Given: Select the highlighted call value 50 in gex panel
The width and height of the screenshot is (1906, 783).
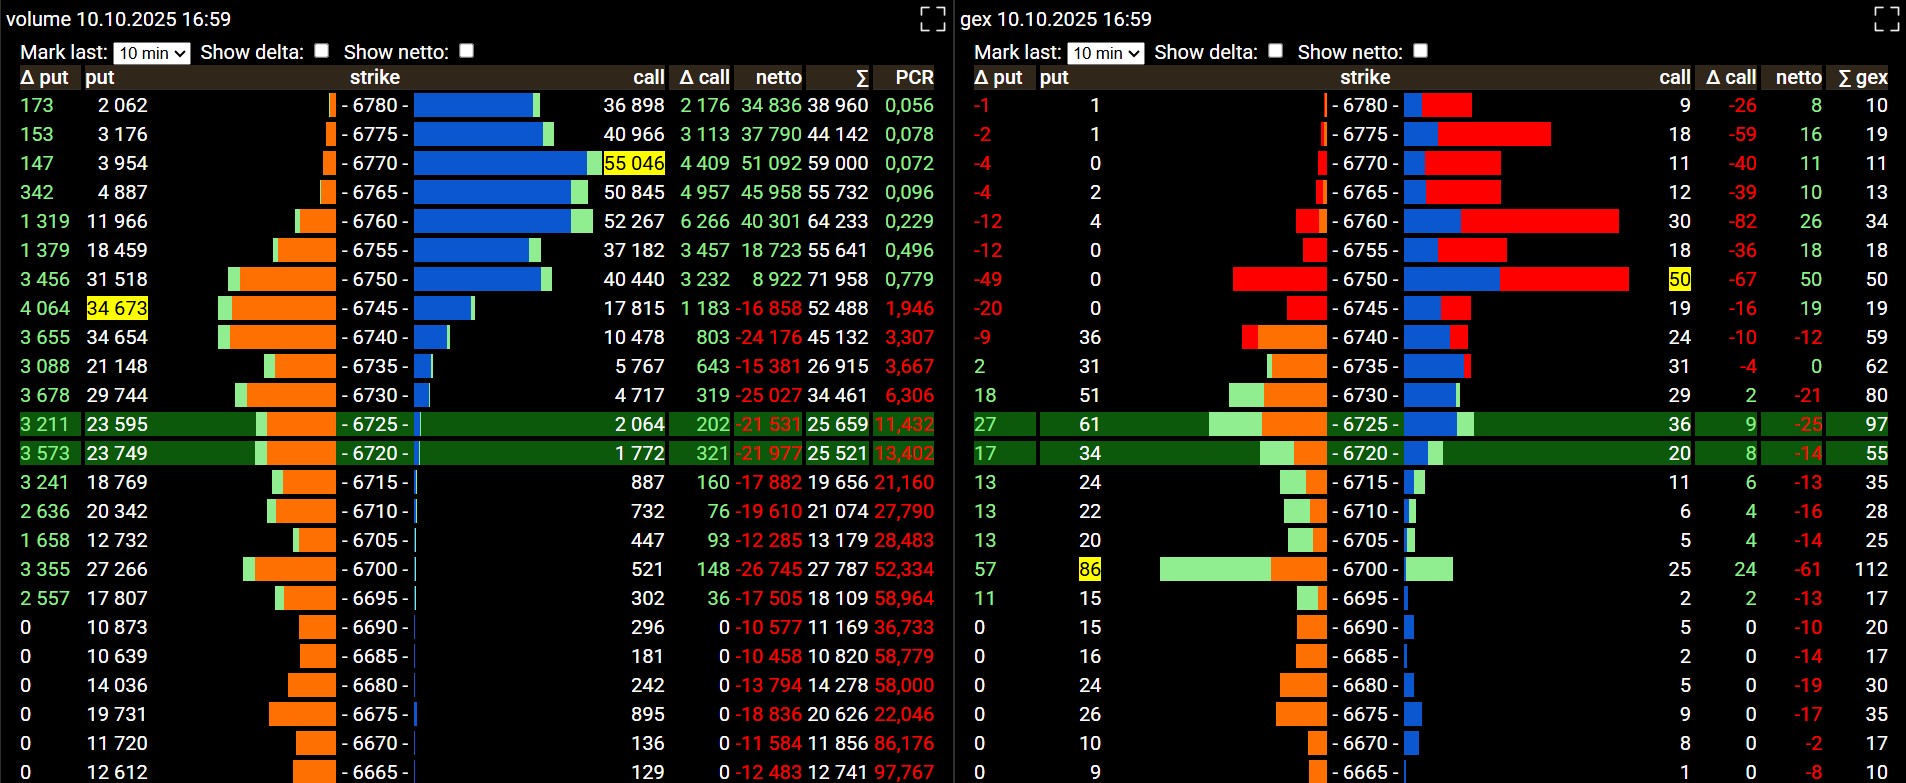Looking at the screenshot, I should (x=1679, y=279).
